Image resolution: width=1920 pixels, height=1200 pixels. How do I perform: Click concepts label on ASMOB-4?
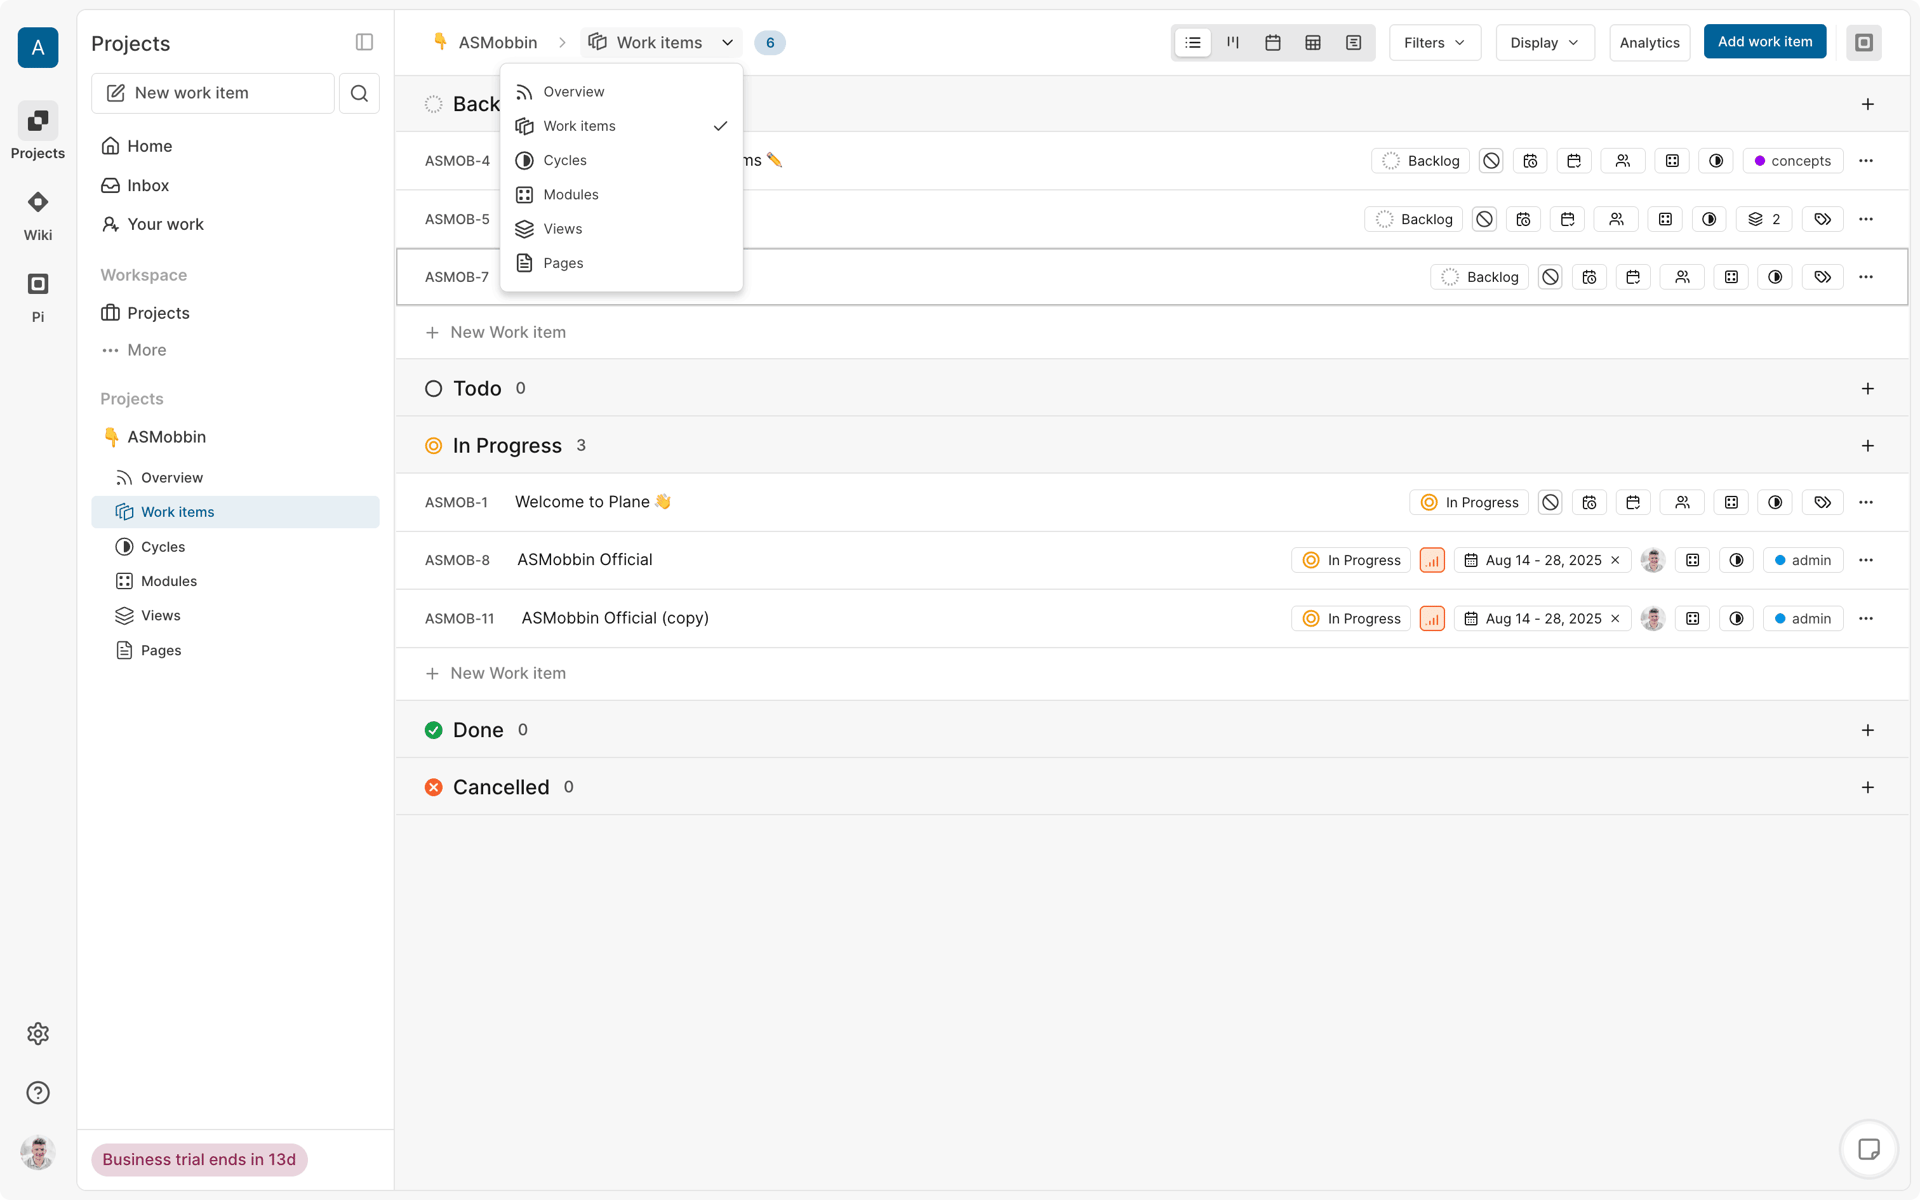1792,161
